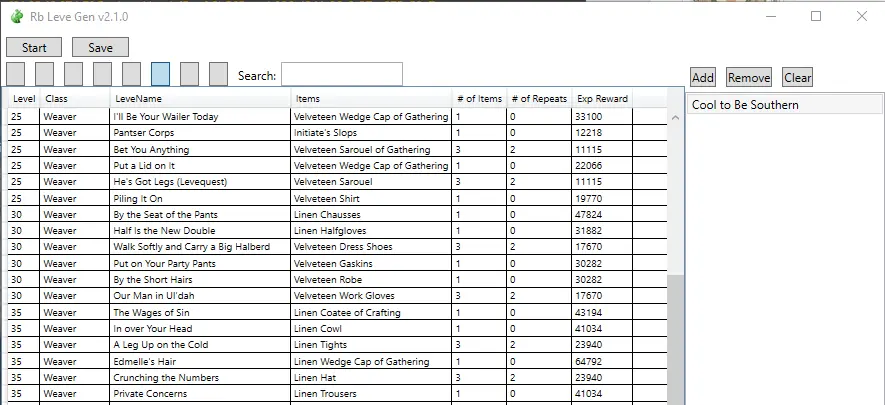The image size is (885, 405).
Task: Click the Linen Tights item cell
Action: pos(371,345)
